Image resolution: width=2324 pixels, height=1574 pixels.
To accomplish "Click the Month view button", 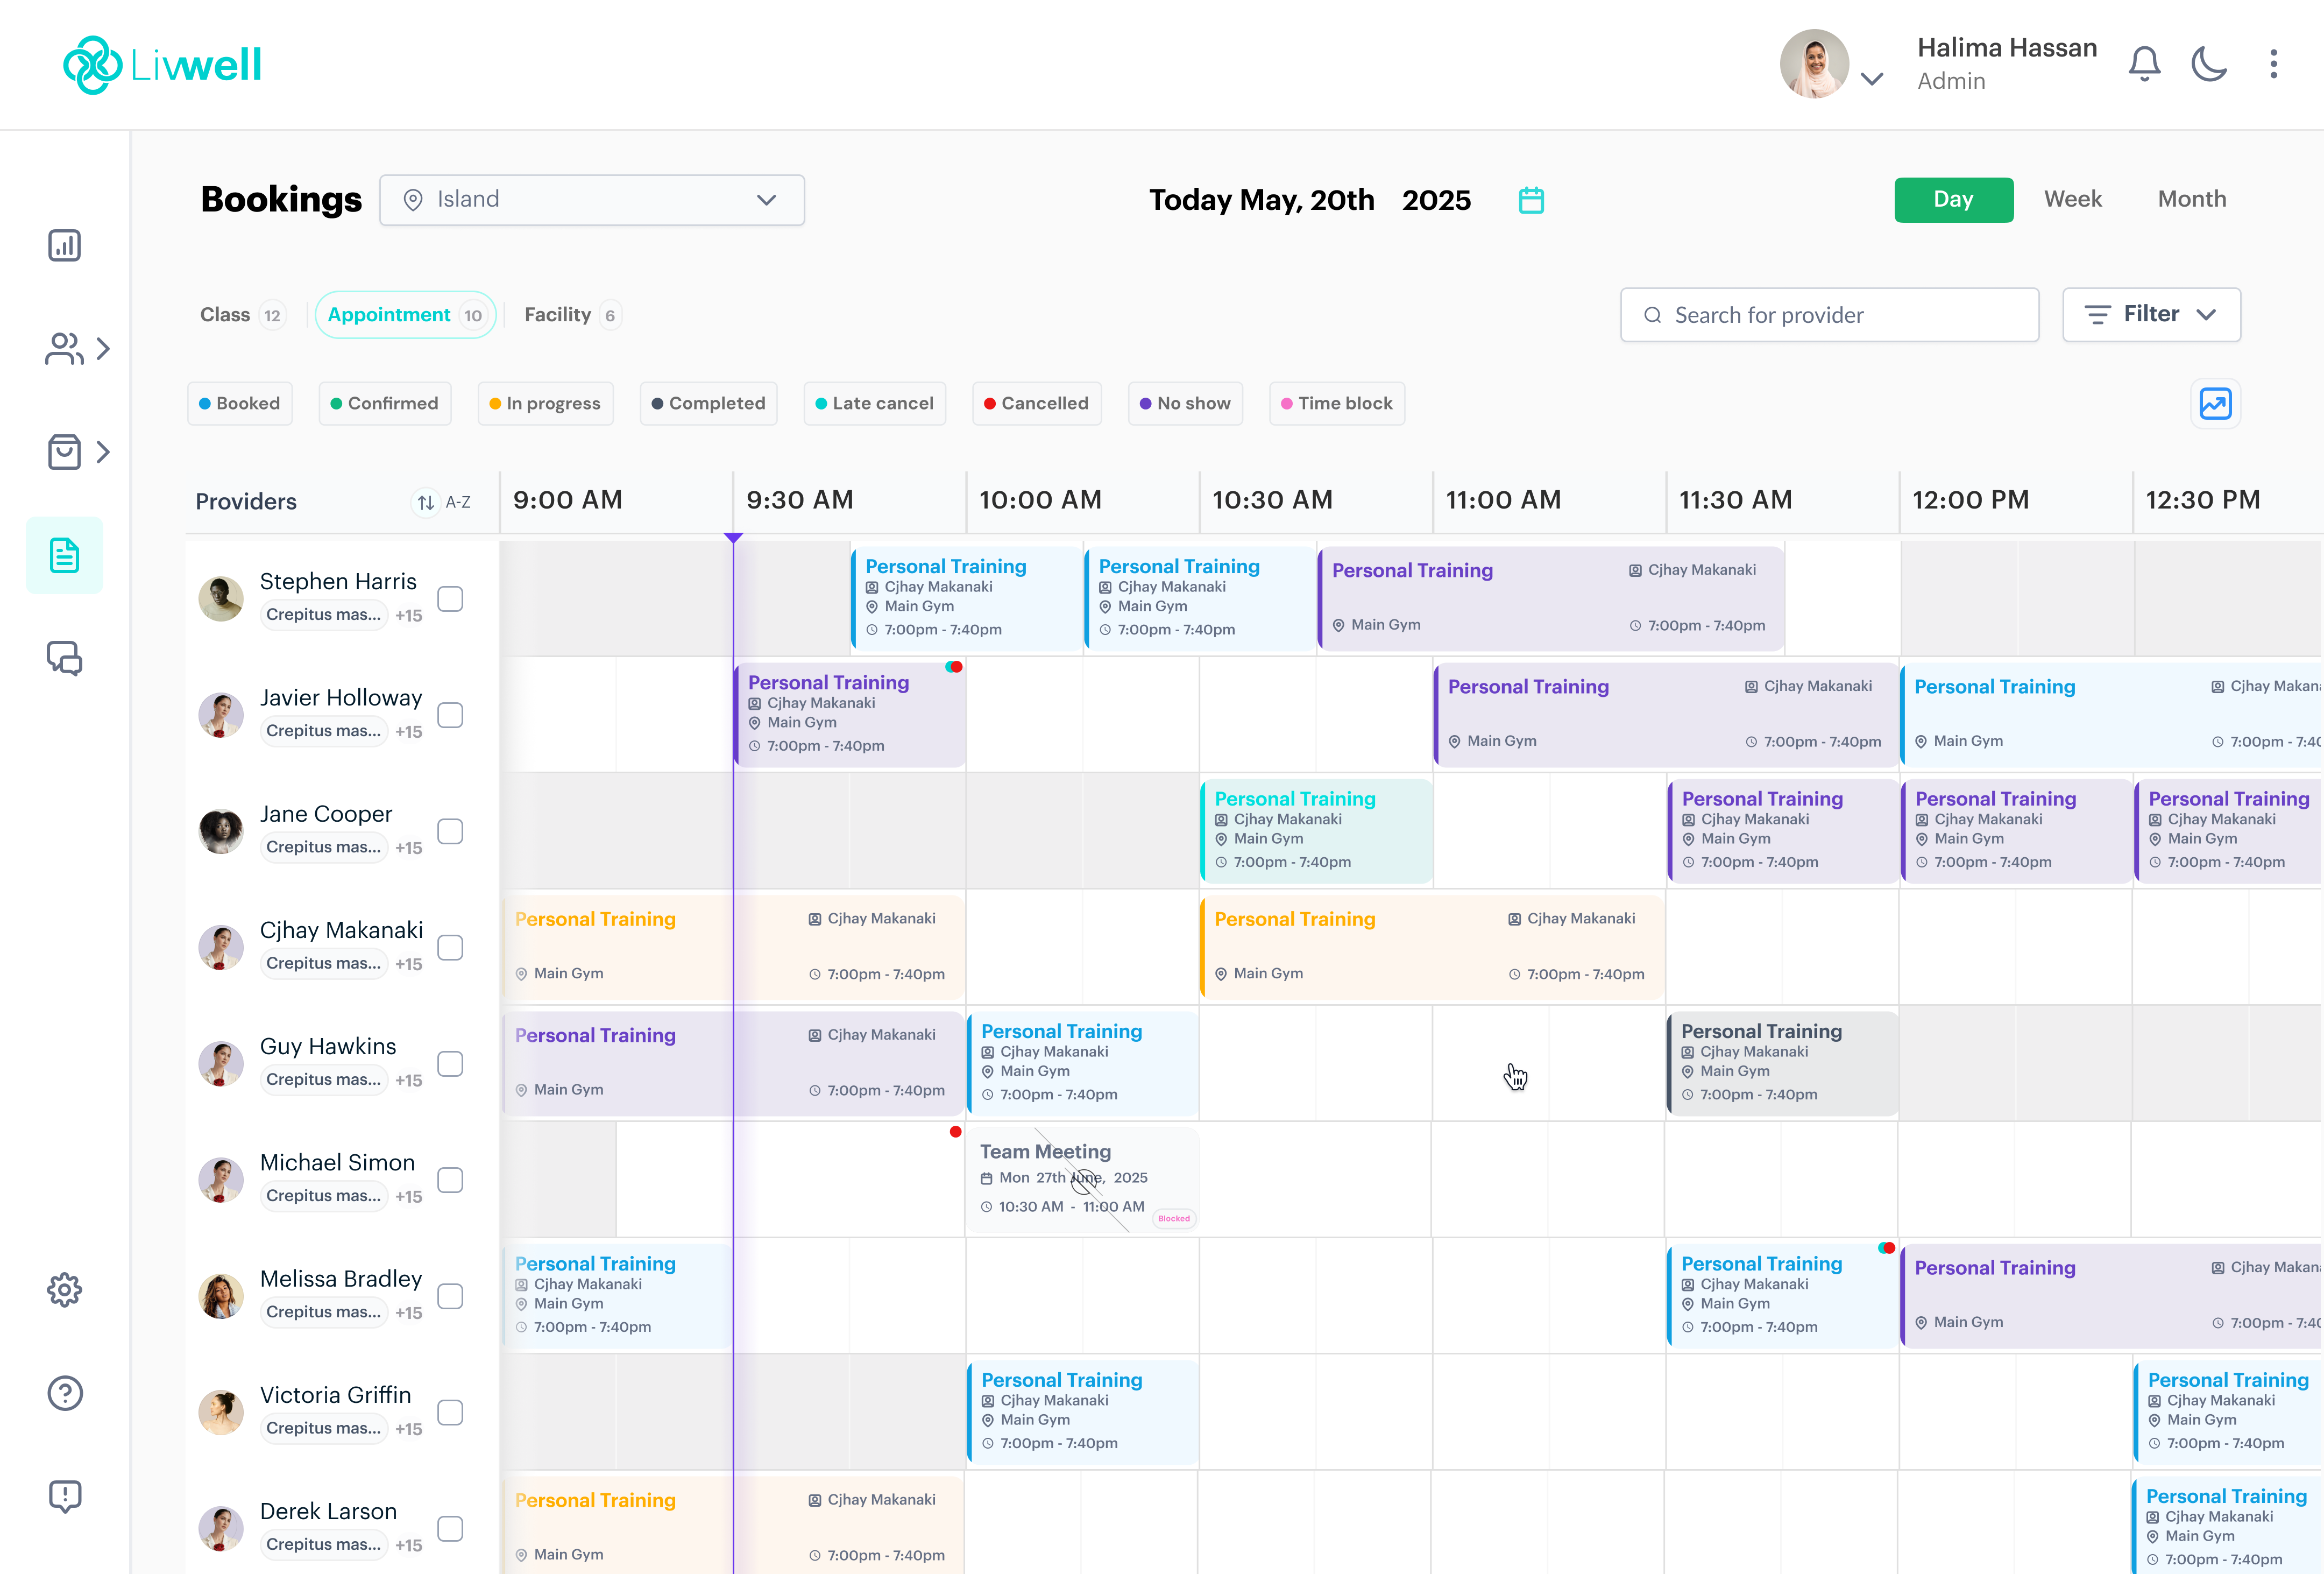I will point(2191,199).
